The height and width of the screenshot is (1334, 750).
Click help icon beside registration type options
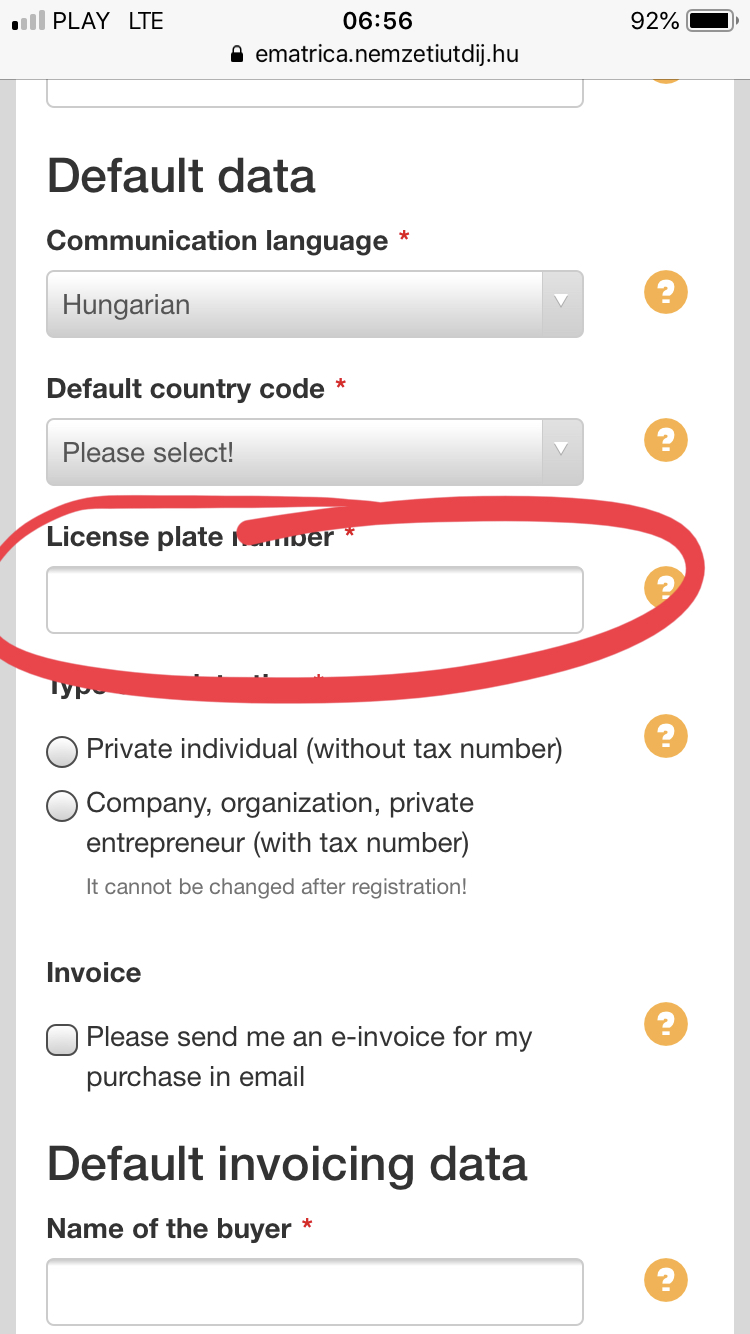point(666,736)
